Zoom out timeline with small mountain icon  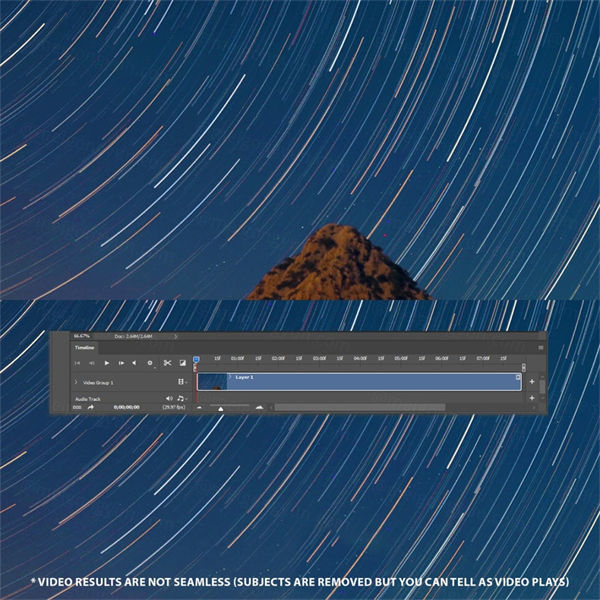[198, 408]
